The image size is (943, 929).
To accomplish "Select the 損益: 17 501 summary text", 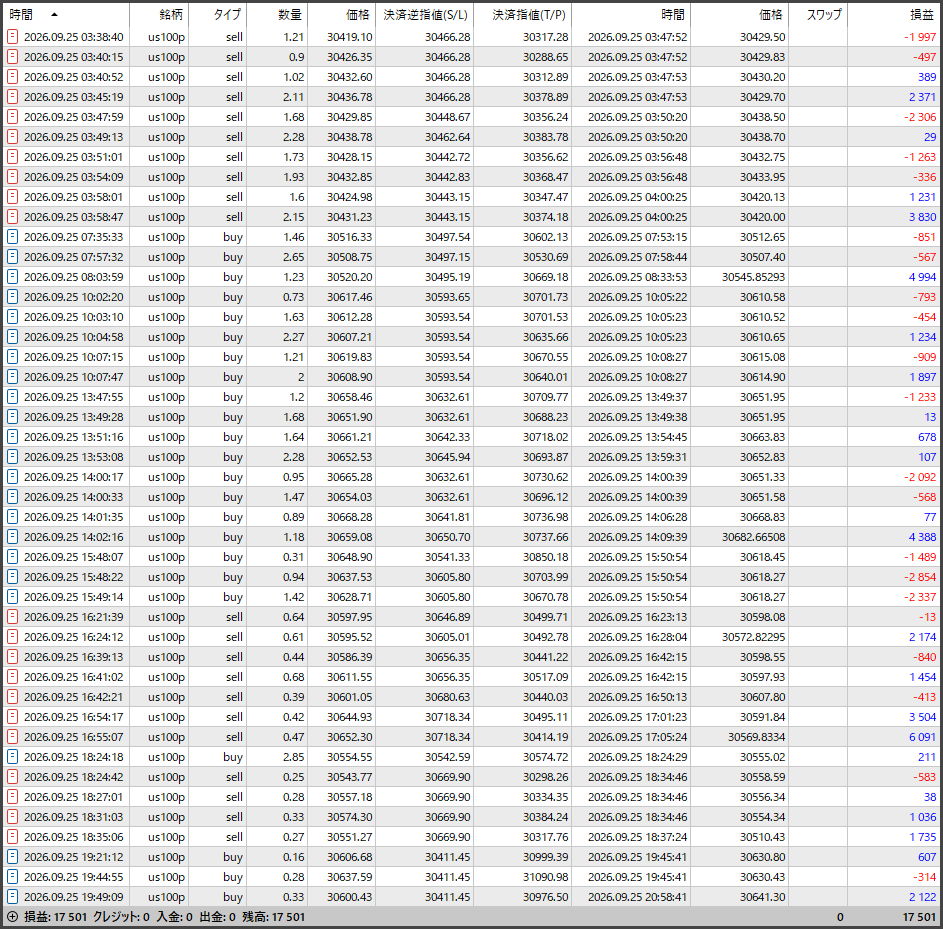I will tap(56, 917).
